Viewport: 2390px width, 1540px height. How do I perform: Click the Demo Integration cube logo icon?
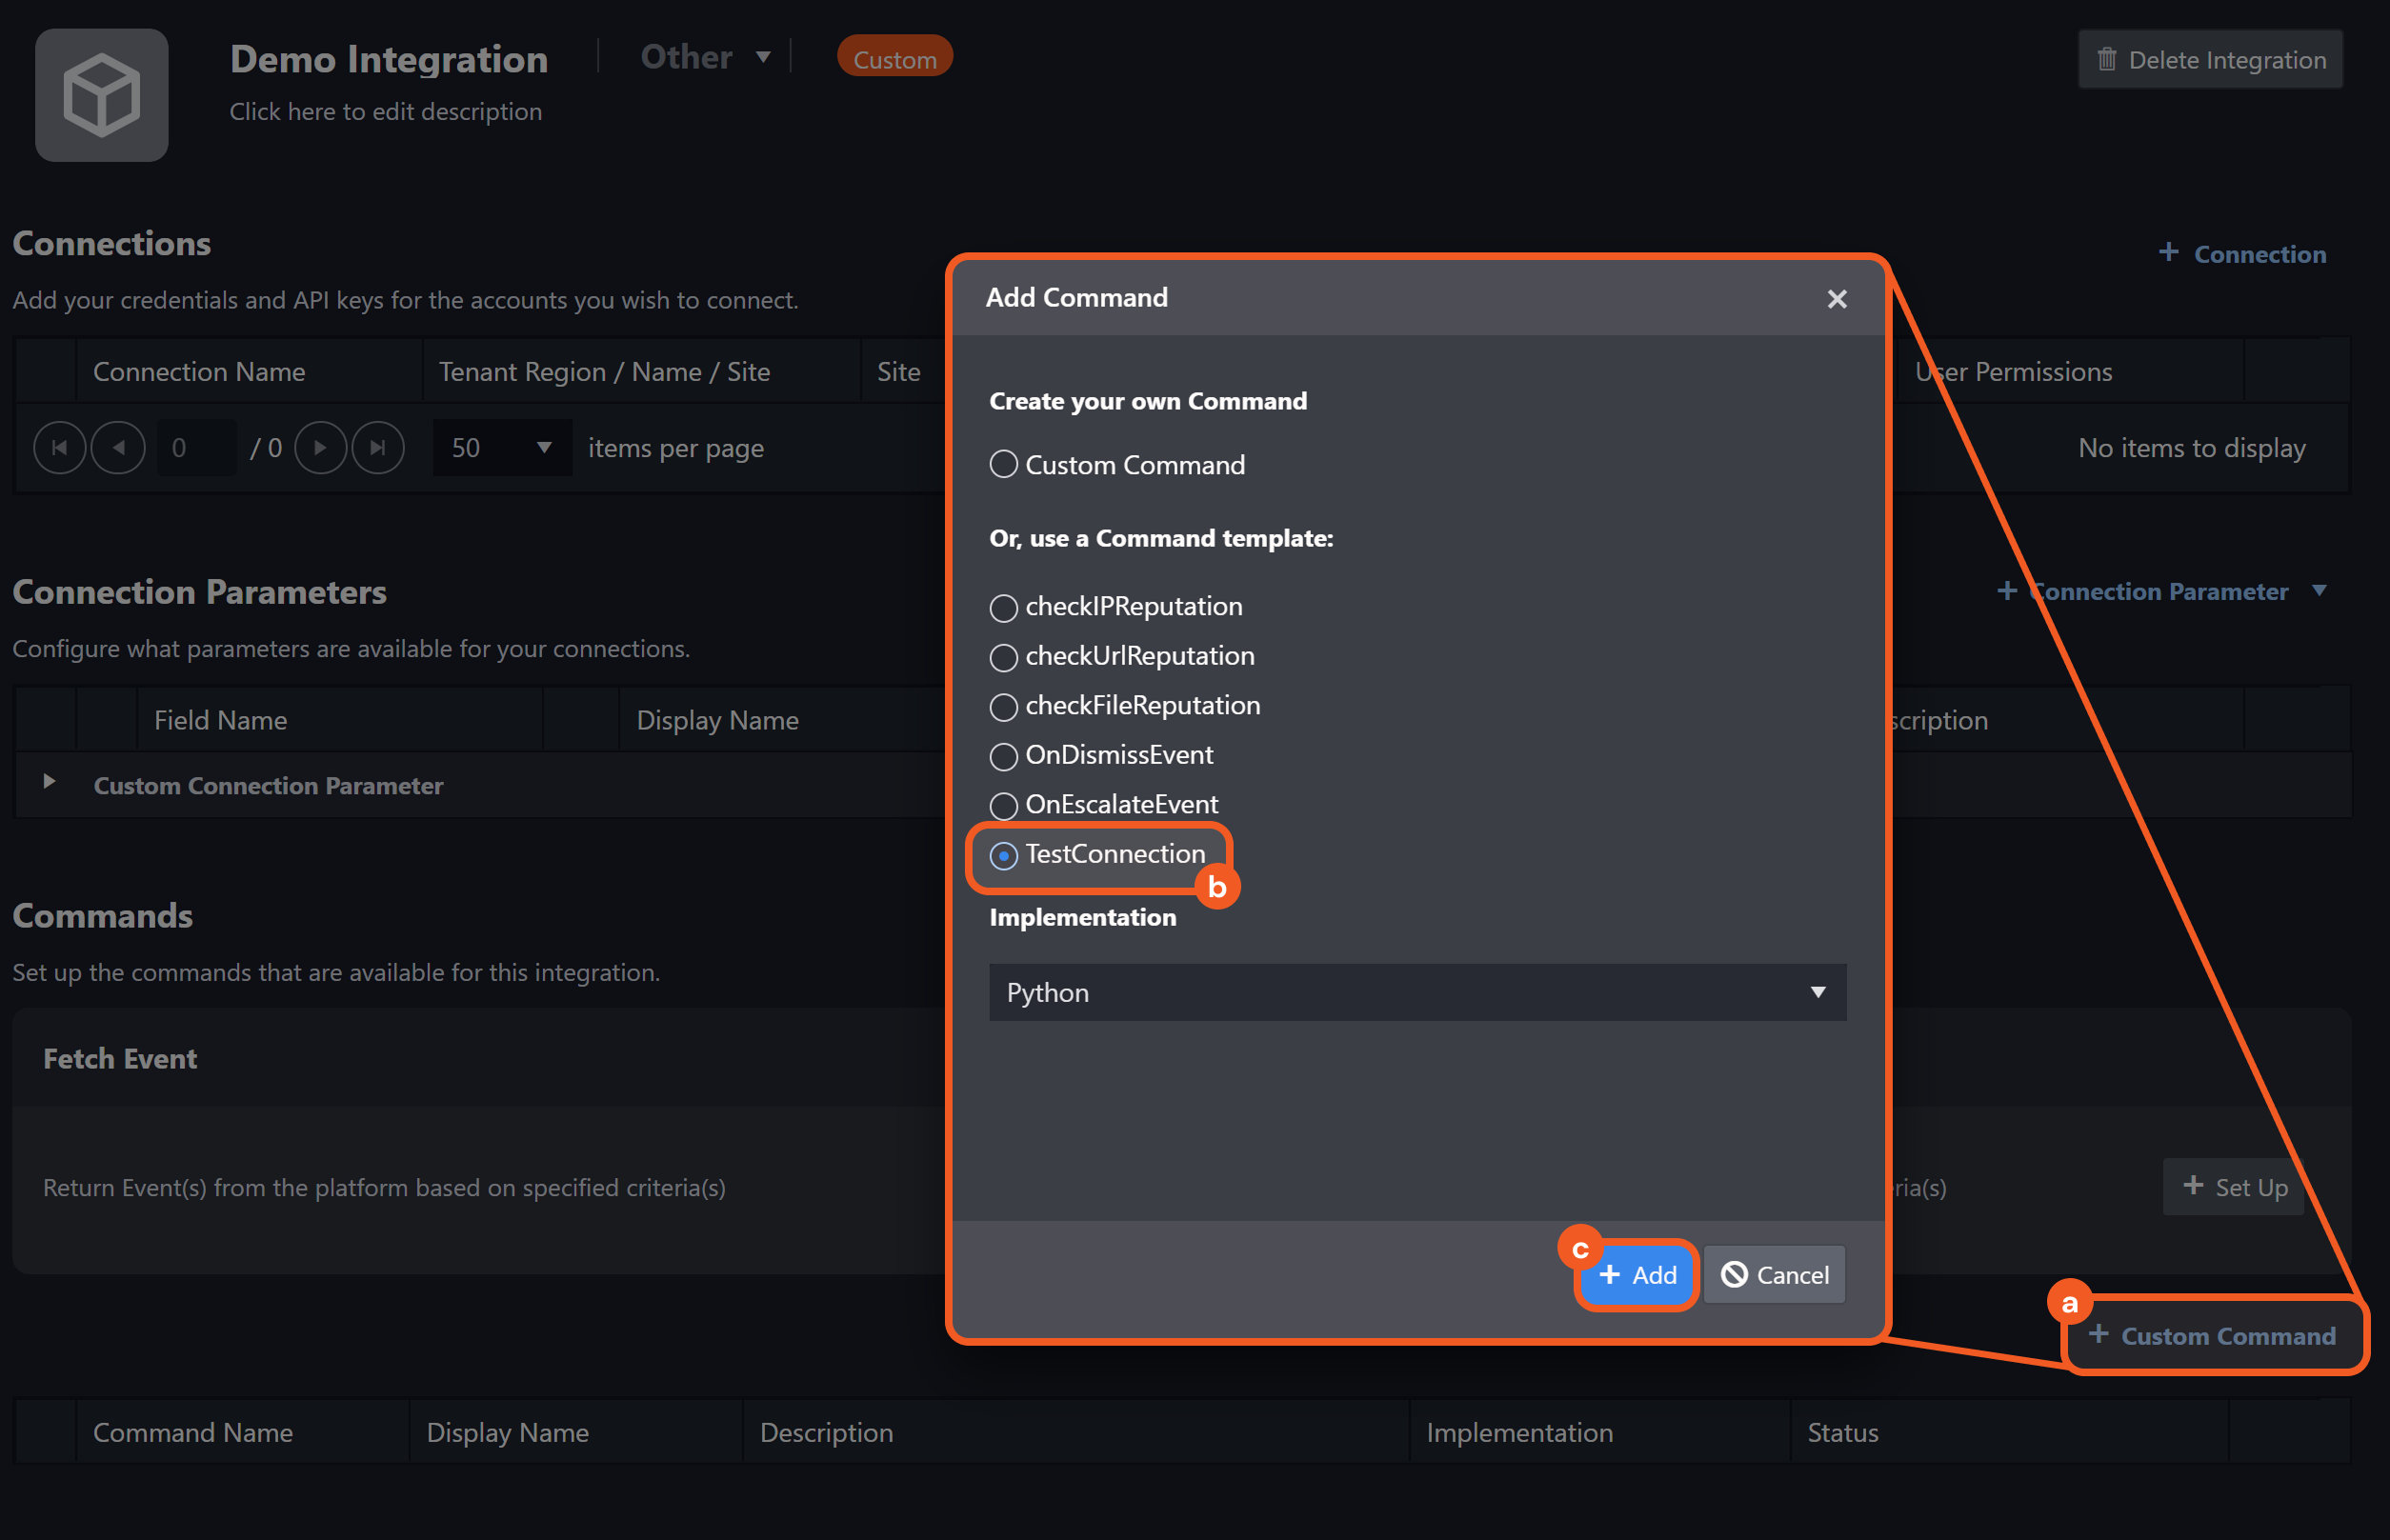click(x=101, y=95)
